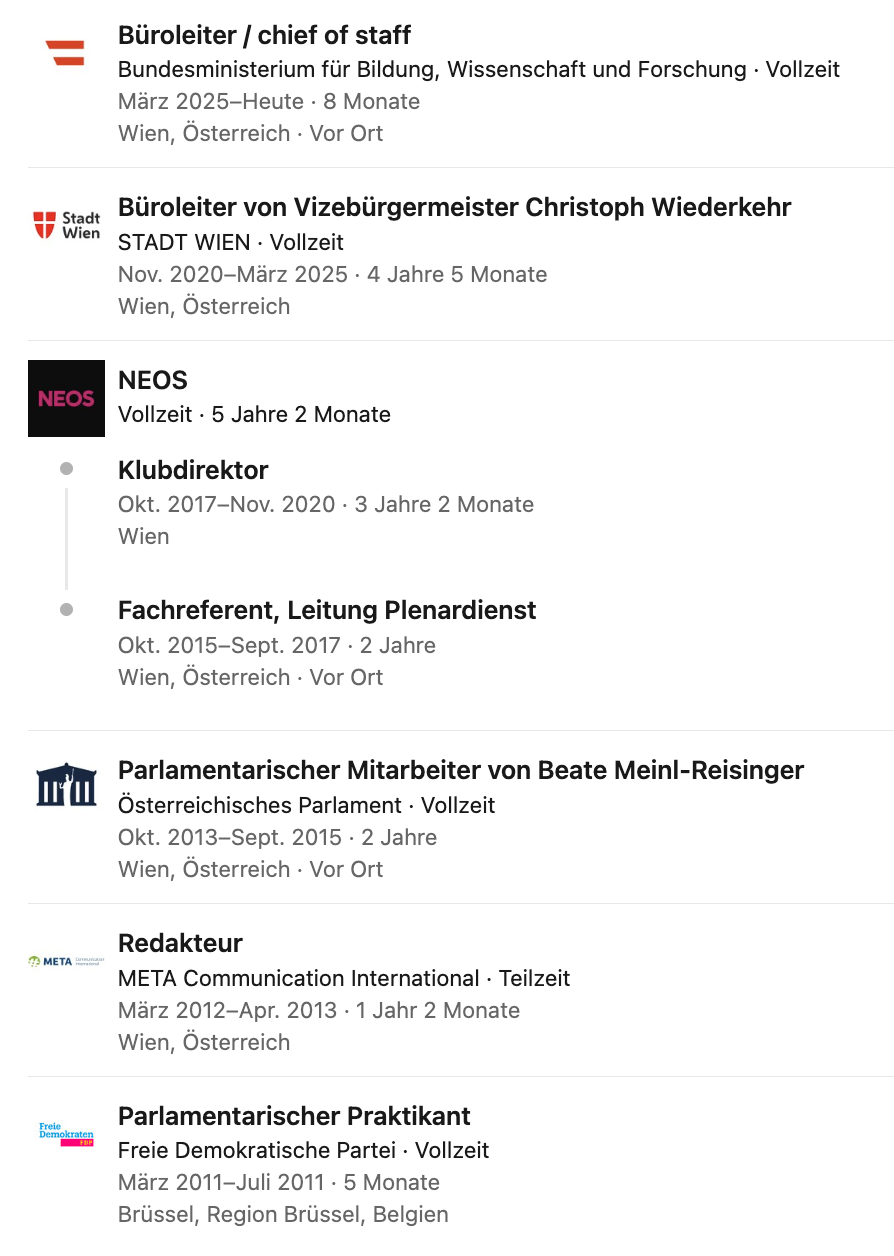The height and width of the screenshot is (1256, 894).
Task: Click the Freie Demokraten FDP logo
Action: 66,1134
